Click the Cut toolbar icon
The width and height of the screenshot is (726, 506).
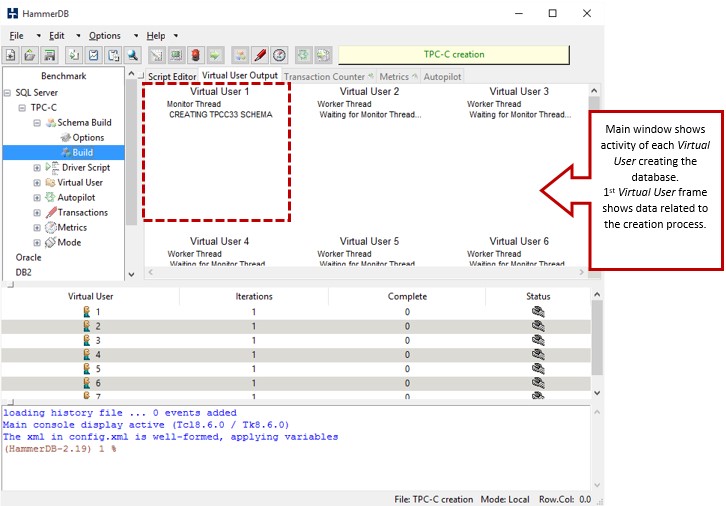(94, 55)
